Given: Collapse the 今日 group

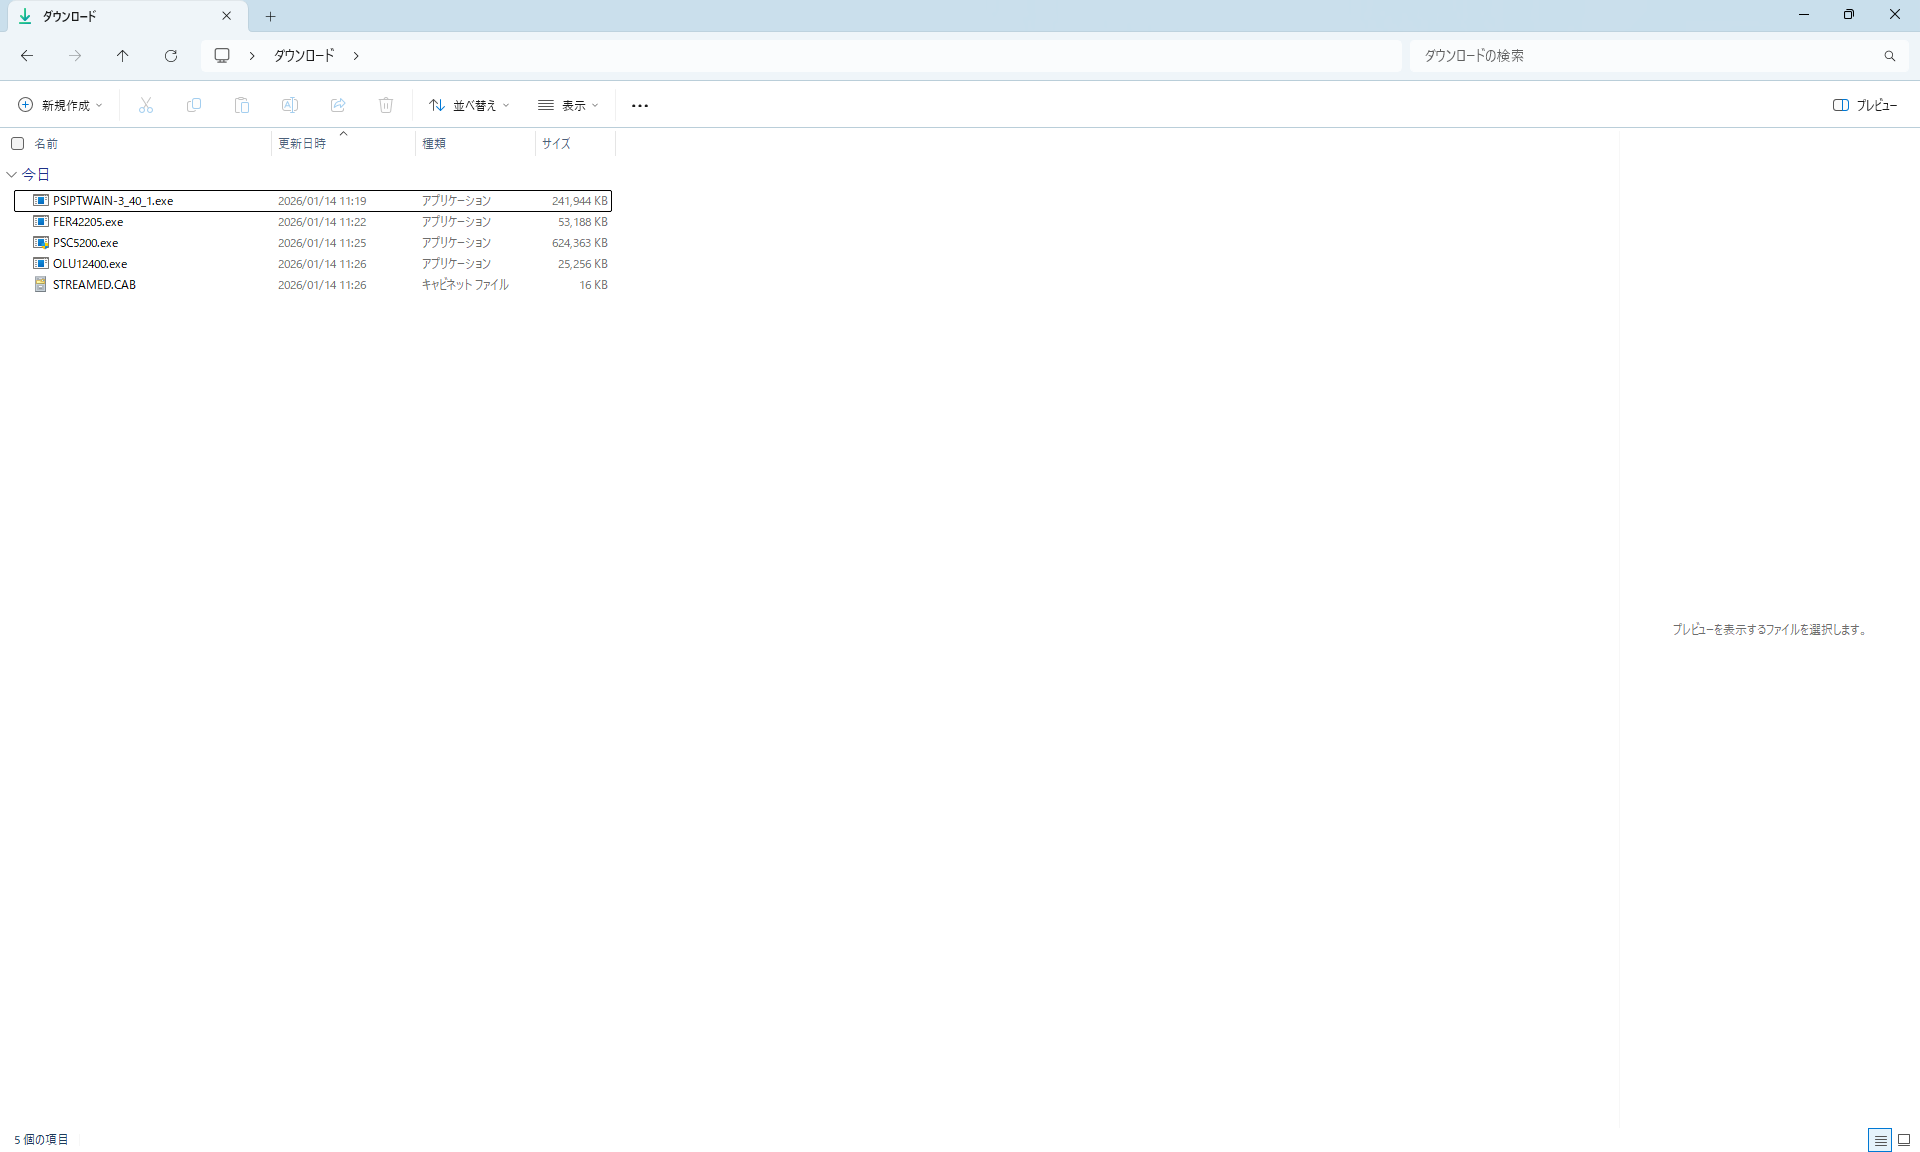Looking at the screenshot, I should 12,174.
